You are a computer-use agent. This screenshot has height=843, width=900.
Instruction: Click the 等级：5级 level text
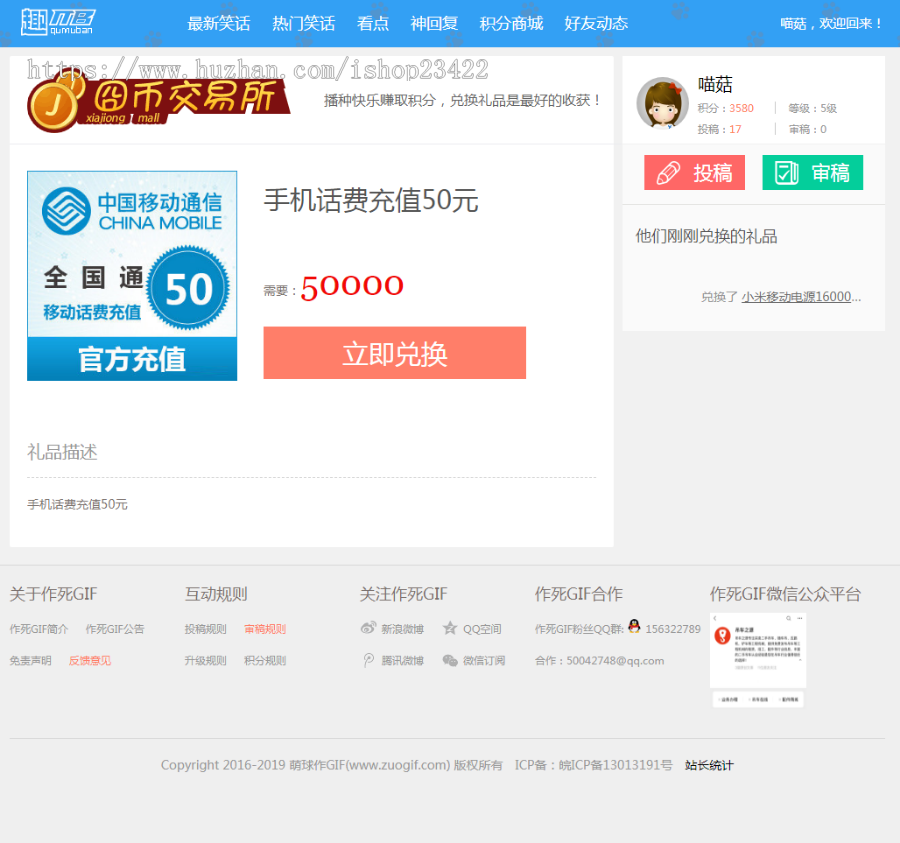[x=812, y=108]
